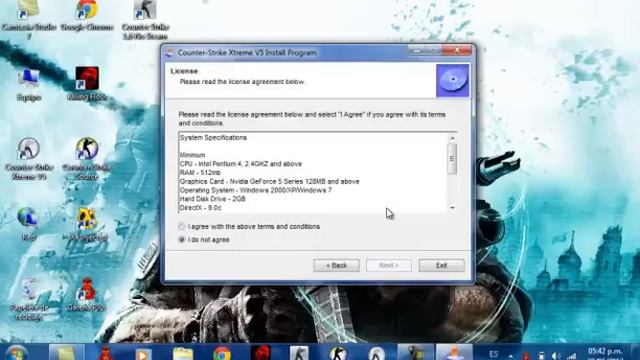The width and height of the screenshot is (640, 360).
Task: Open Google Chrome desktop shortcut
Action: tap(87, 16)
